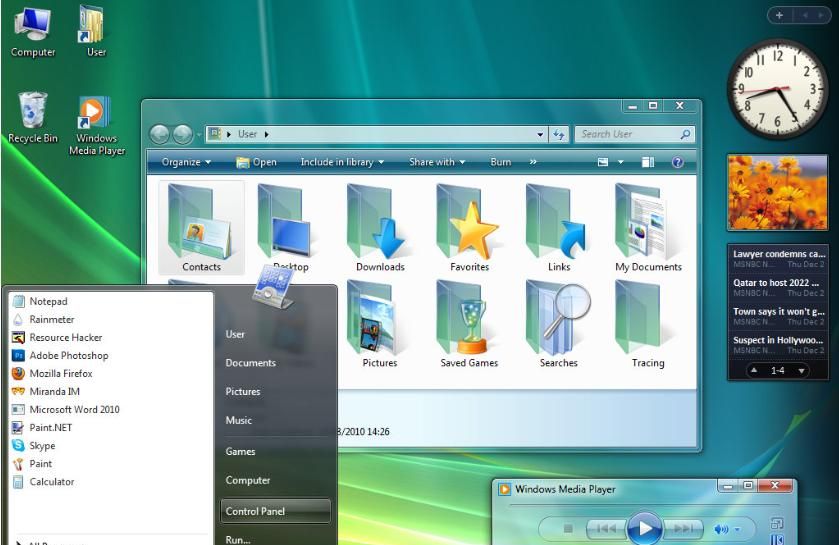Open the view options dropdown arrow
The height and width of the screenshot is (545, 839).
tap(621, 162)
